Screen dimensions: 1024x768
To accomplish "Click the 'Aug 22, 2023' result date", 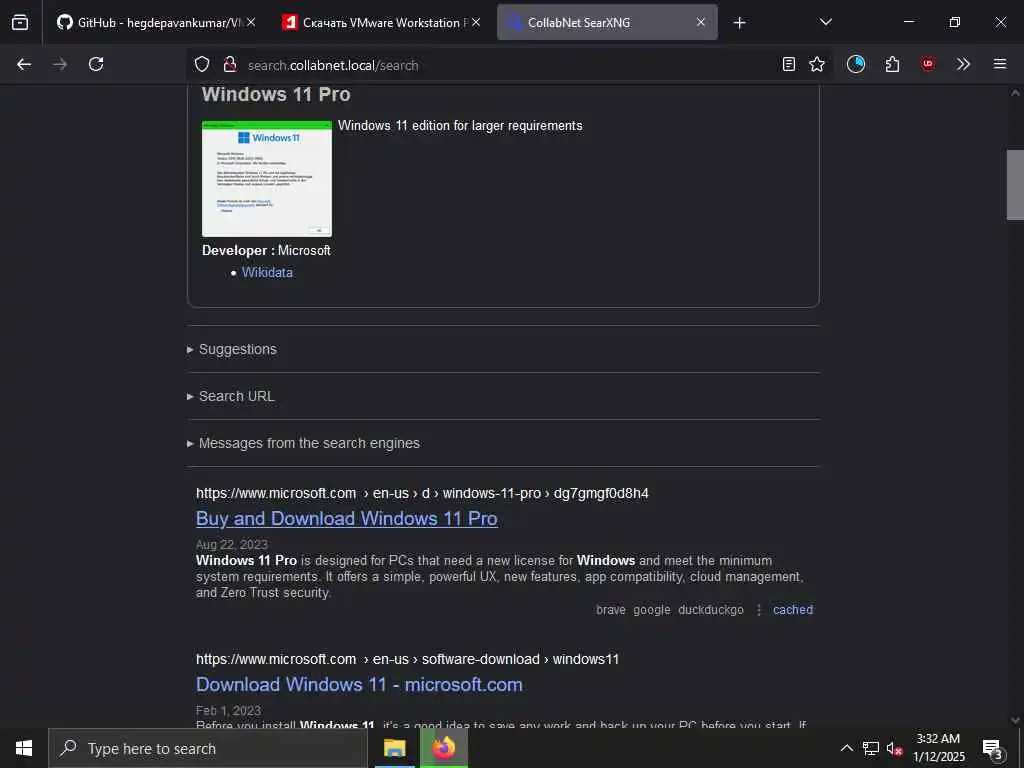I will pyautogui.click(x=232, y=545).
